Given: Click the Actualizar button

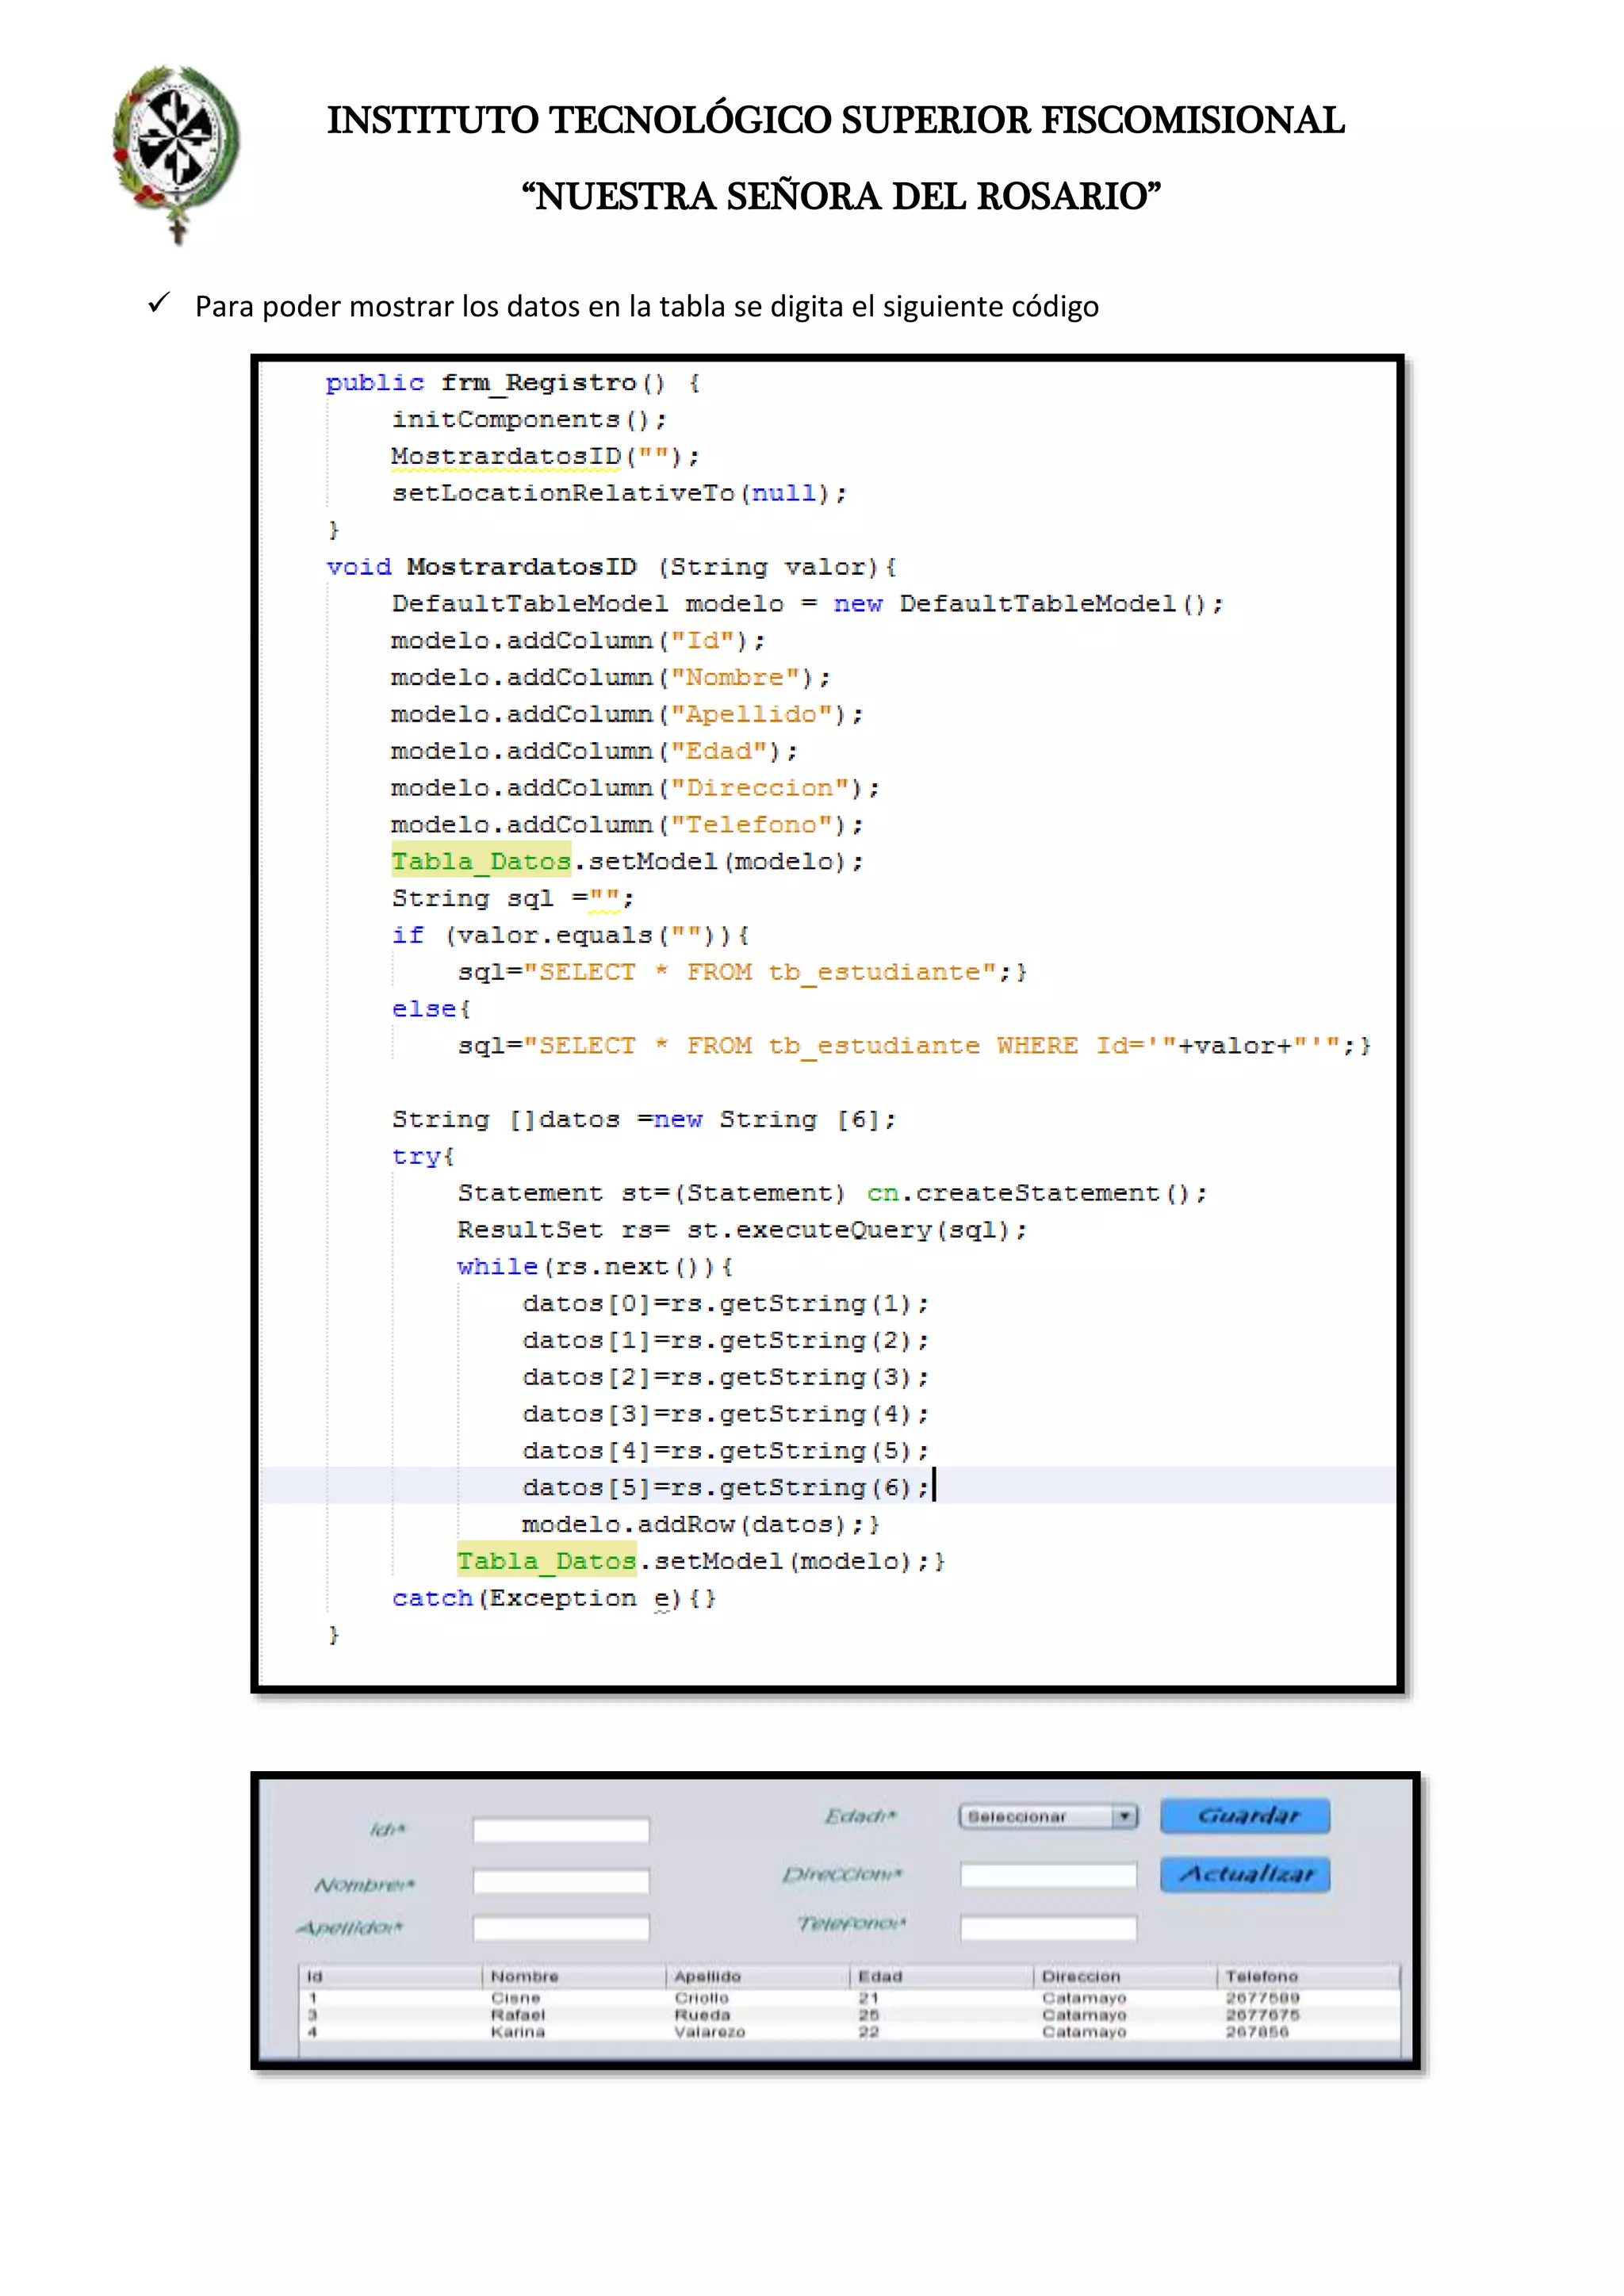Looking at the screenshot, I should (x=1245, y=1874).
